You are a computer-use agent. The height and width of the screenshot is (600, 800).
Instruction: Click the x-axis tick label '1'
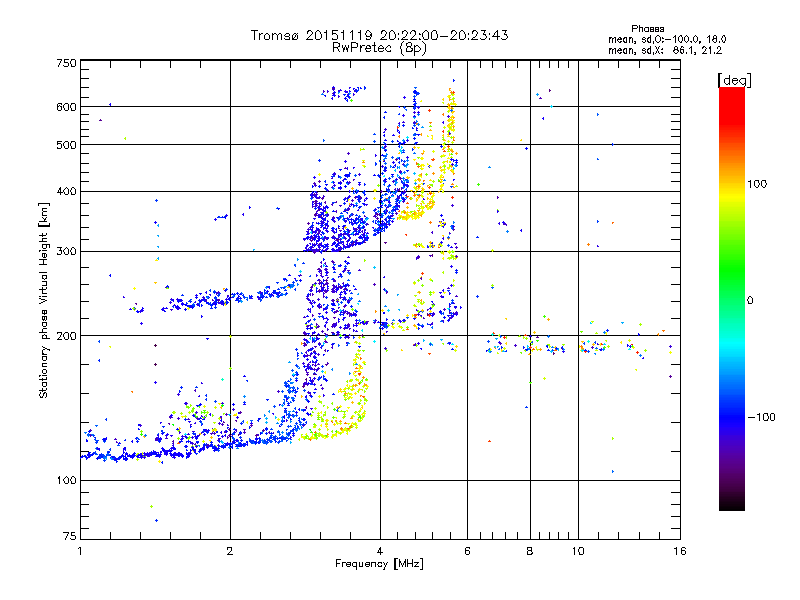pyautogui.click(x=80, y=551)
